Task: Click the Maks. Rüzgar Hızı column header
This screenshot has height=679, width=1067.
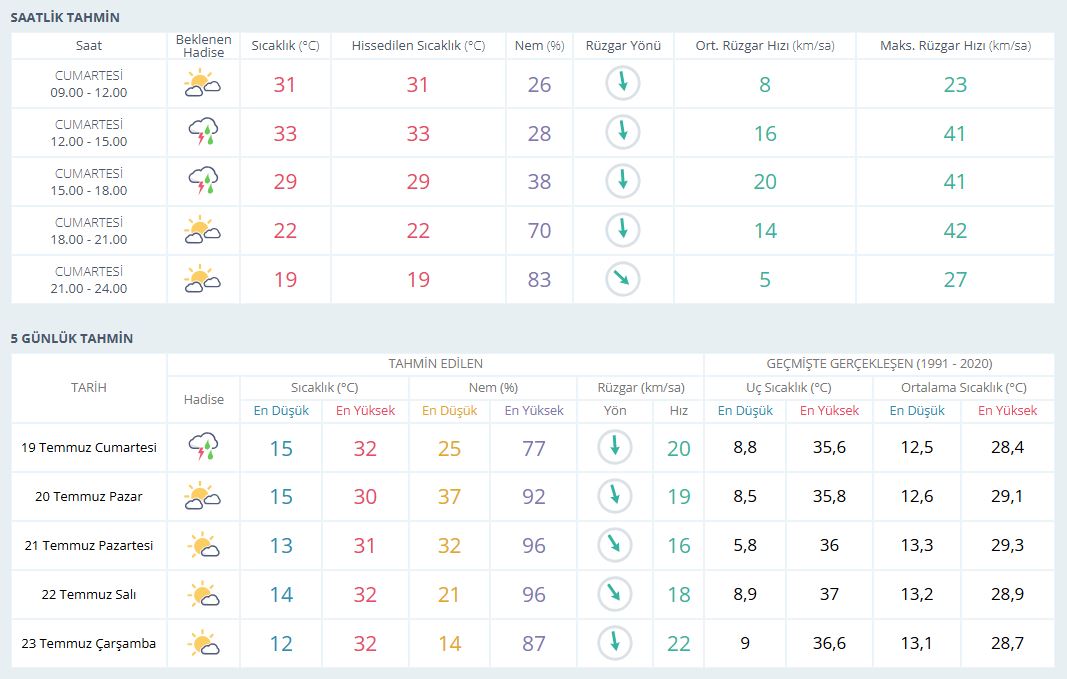Action: pyautogui.click(x=955, y=46)
